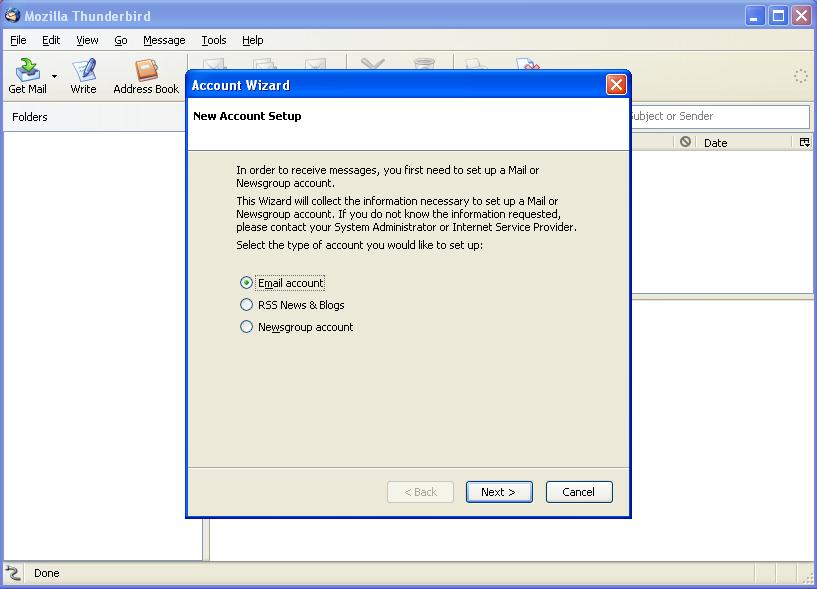Open the Get Mail dropdown arrow

[54, 77]
